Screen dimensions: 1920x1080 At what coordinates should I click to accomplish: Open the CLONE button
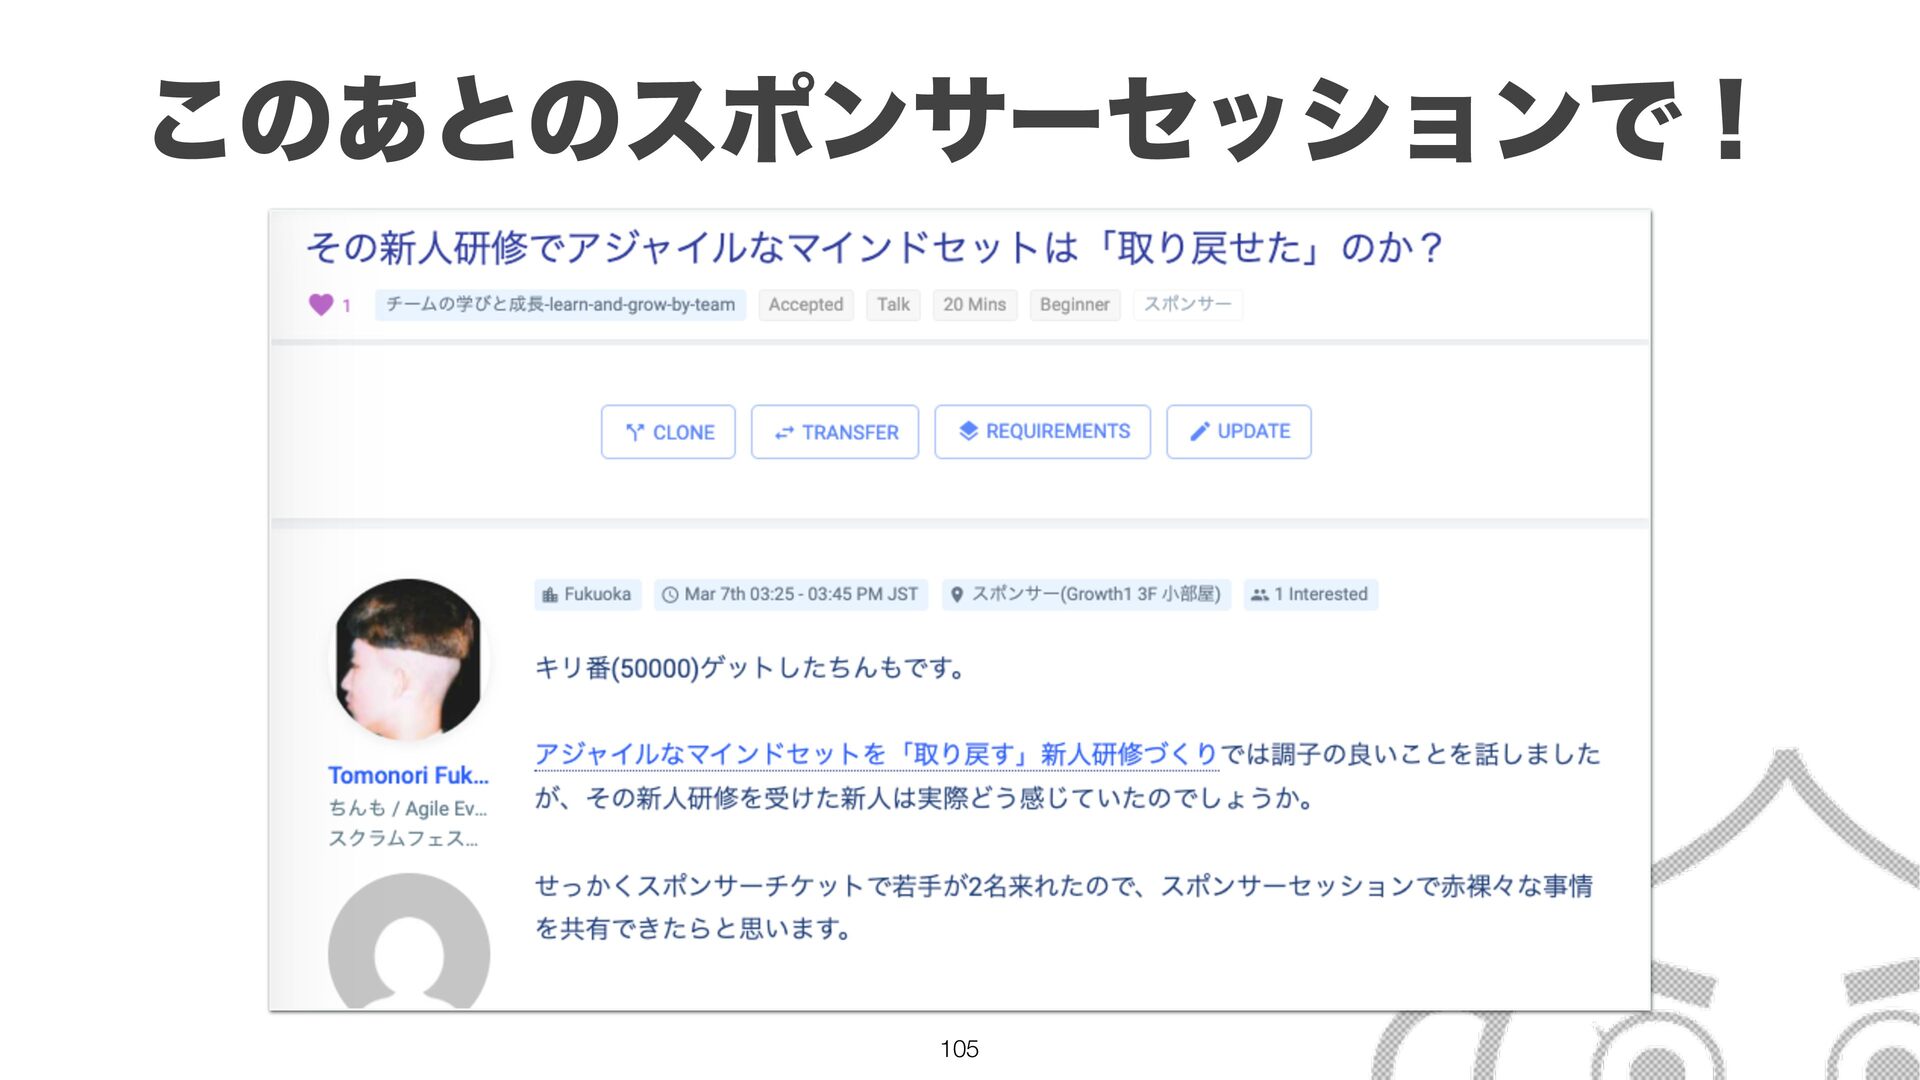point(668,432)
